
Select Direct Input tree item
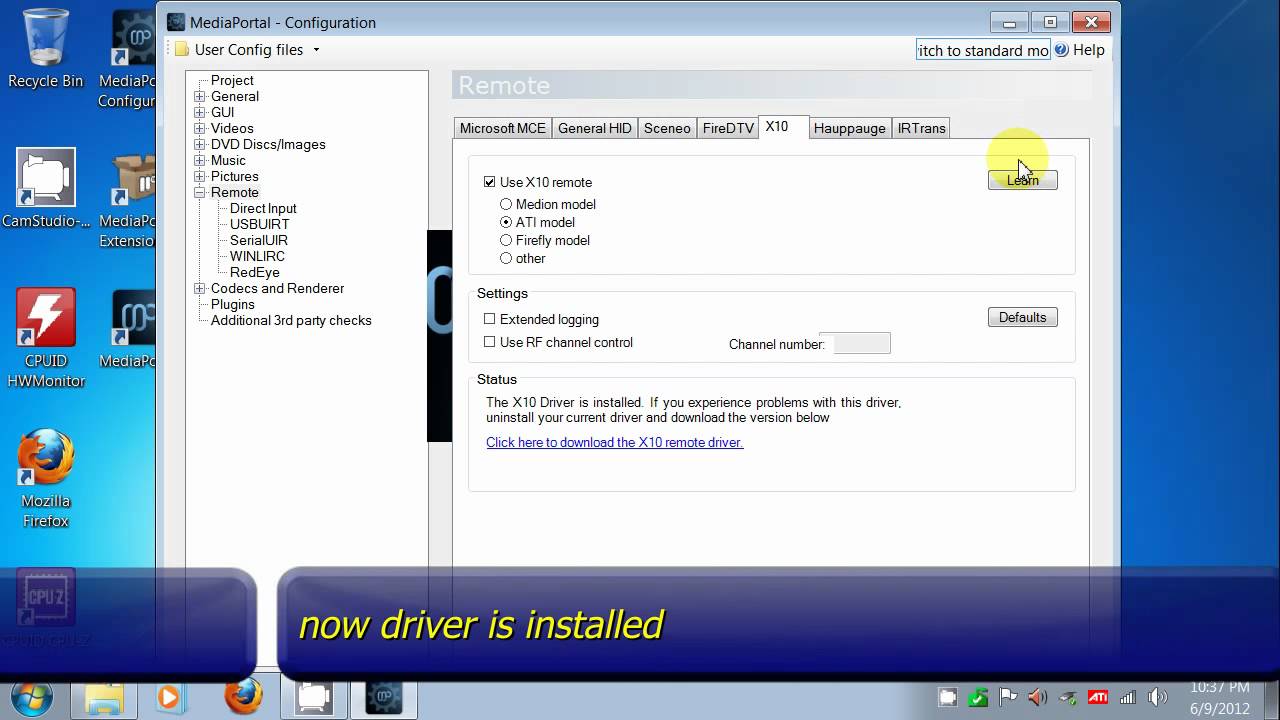(263, 208)
